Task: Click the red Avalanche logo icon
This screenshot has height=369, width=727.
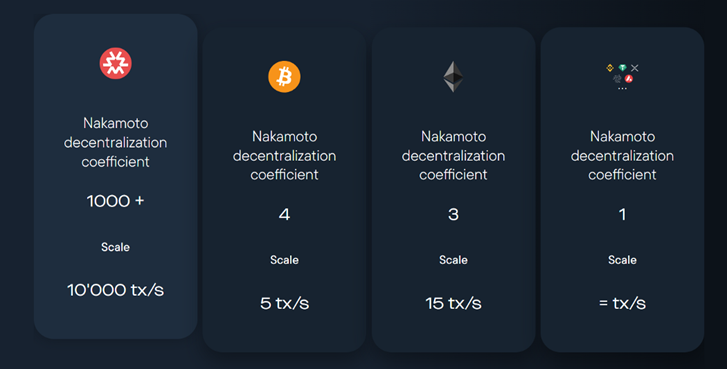Action: click(x=629, y=79)
